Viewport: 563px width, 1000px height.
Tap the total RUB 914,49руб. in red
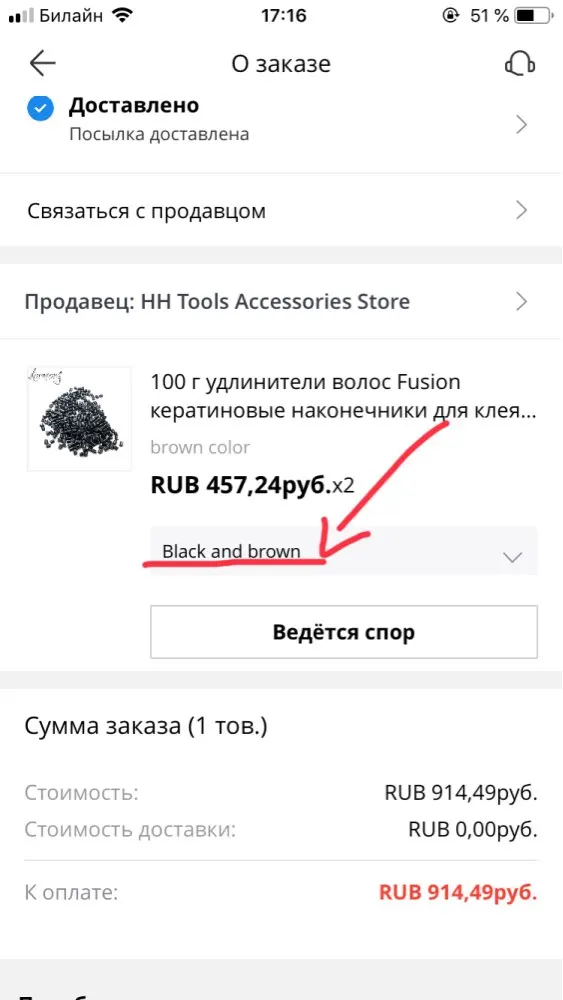458,892
